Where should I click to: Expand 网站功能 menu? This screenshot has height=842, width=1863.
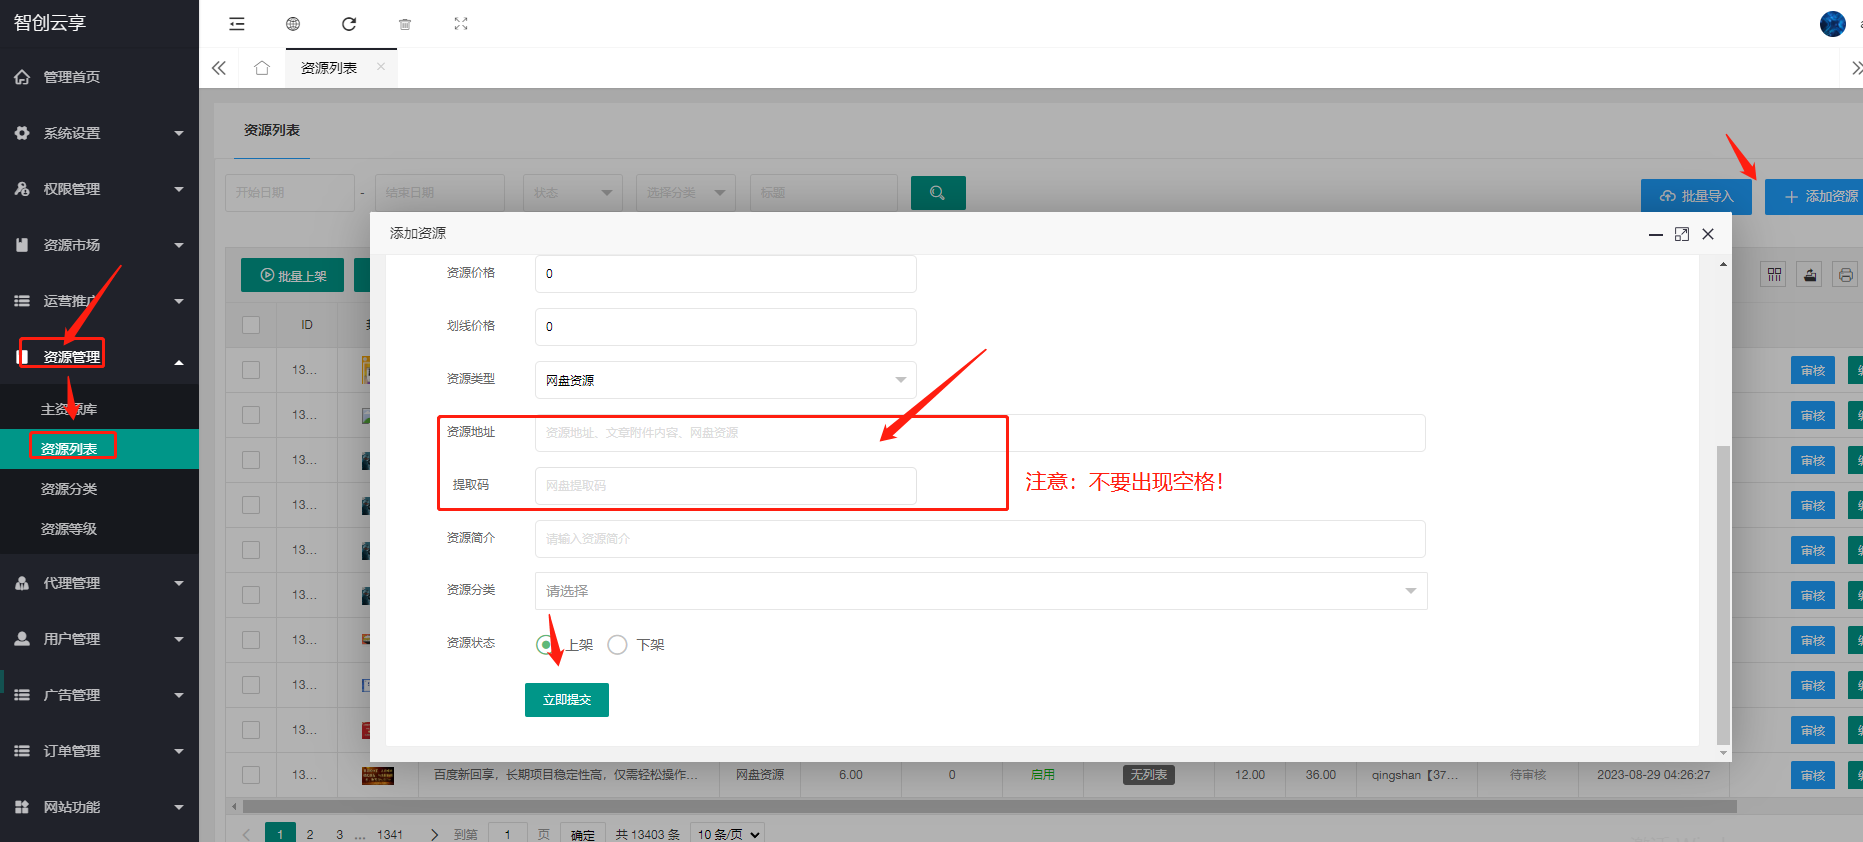(x=99, y=807)
